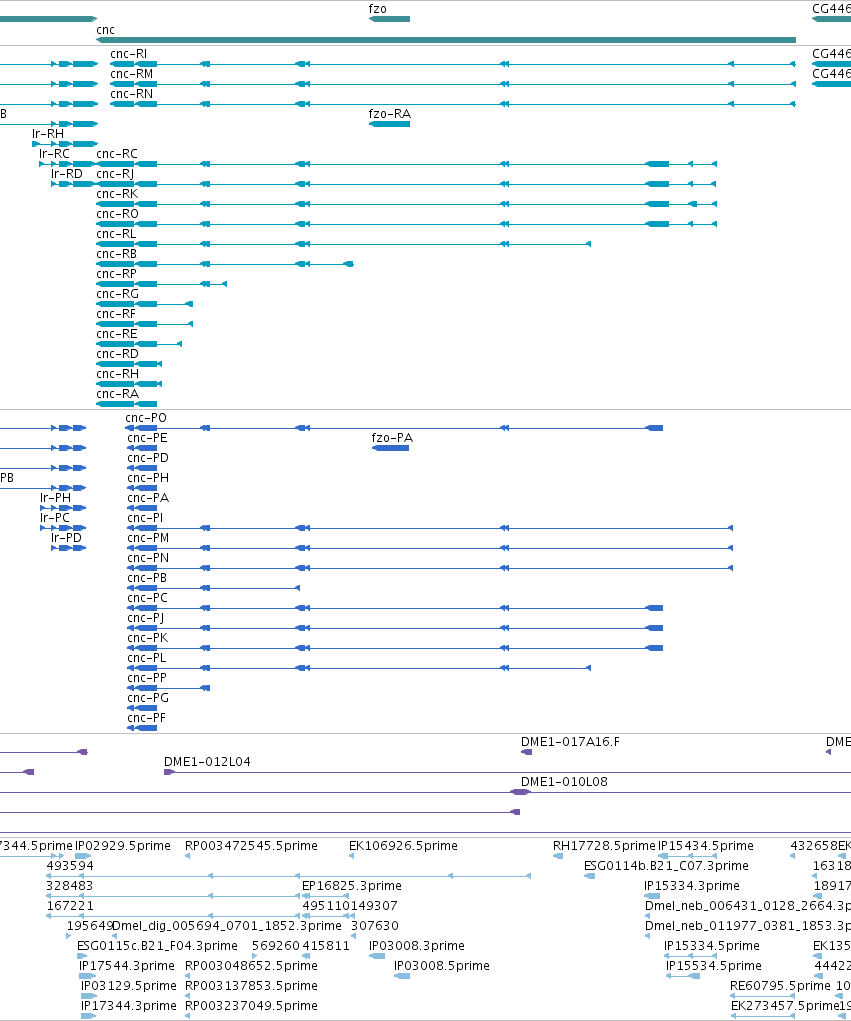Select the cnc-RA transcript label
The height and width of the screenshot is (1021, 851).
118,394
